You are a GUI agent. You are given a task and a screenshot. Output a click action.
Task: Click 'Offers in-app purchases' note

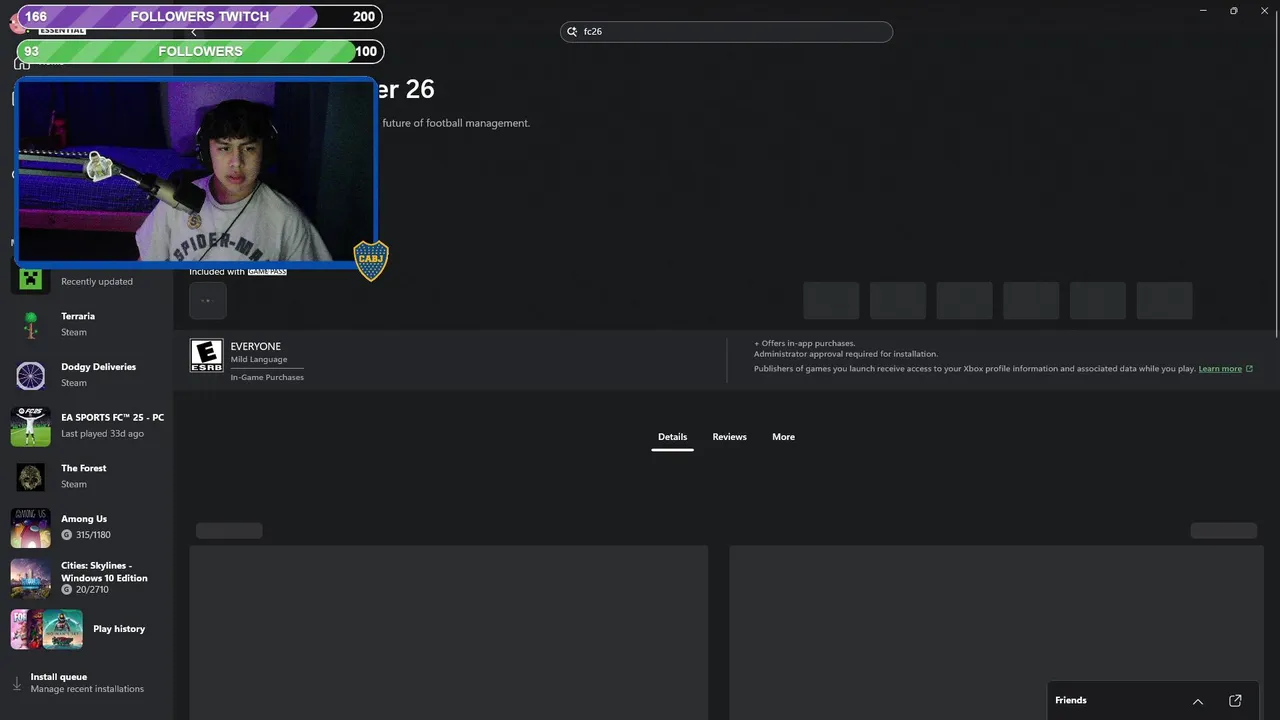pos(805,344)
